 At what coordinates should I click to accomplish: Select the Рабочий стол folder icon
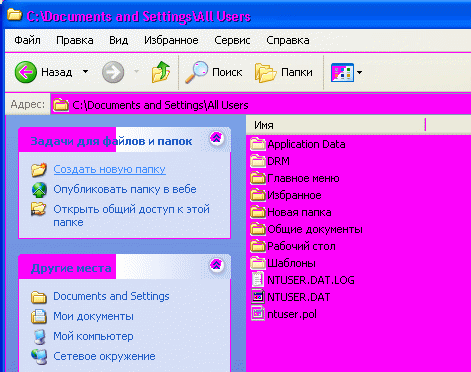pos(258,246)
